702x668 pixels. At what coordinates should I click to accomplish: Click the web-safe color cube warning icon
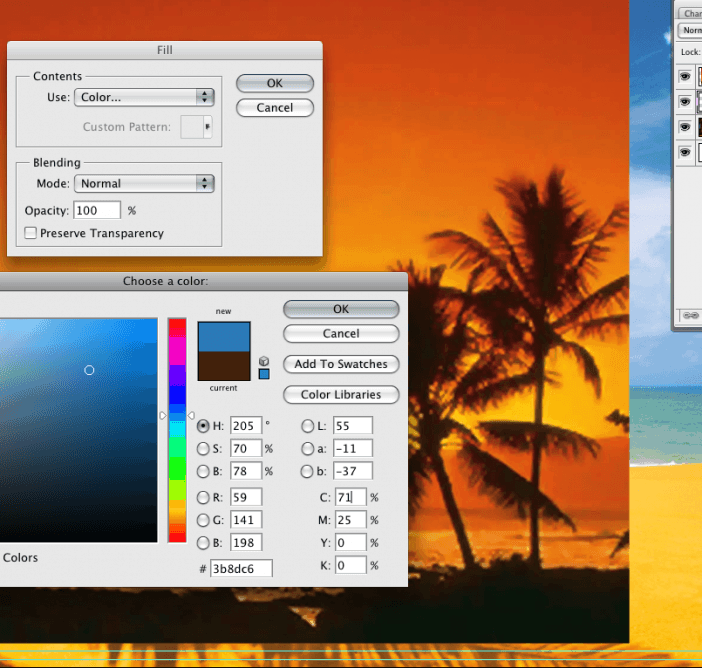(x=263, y=360)
